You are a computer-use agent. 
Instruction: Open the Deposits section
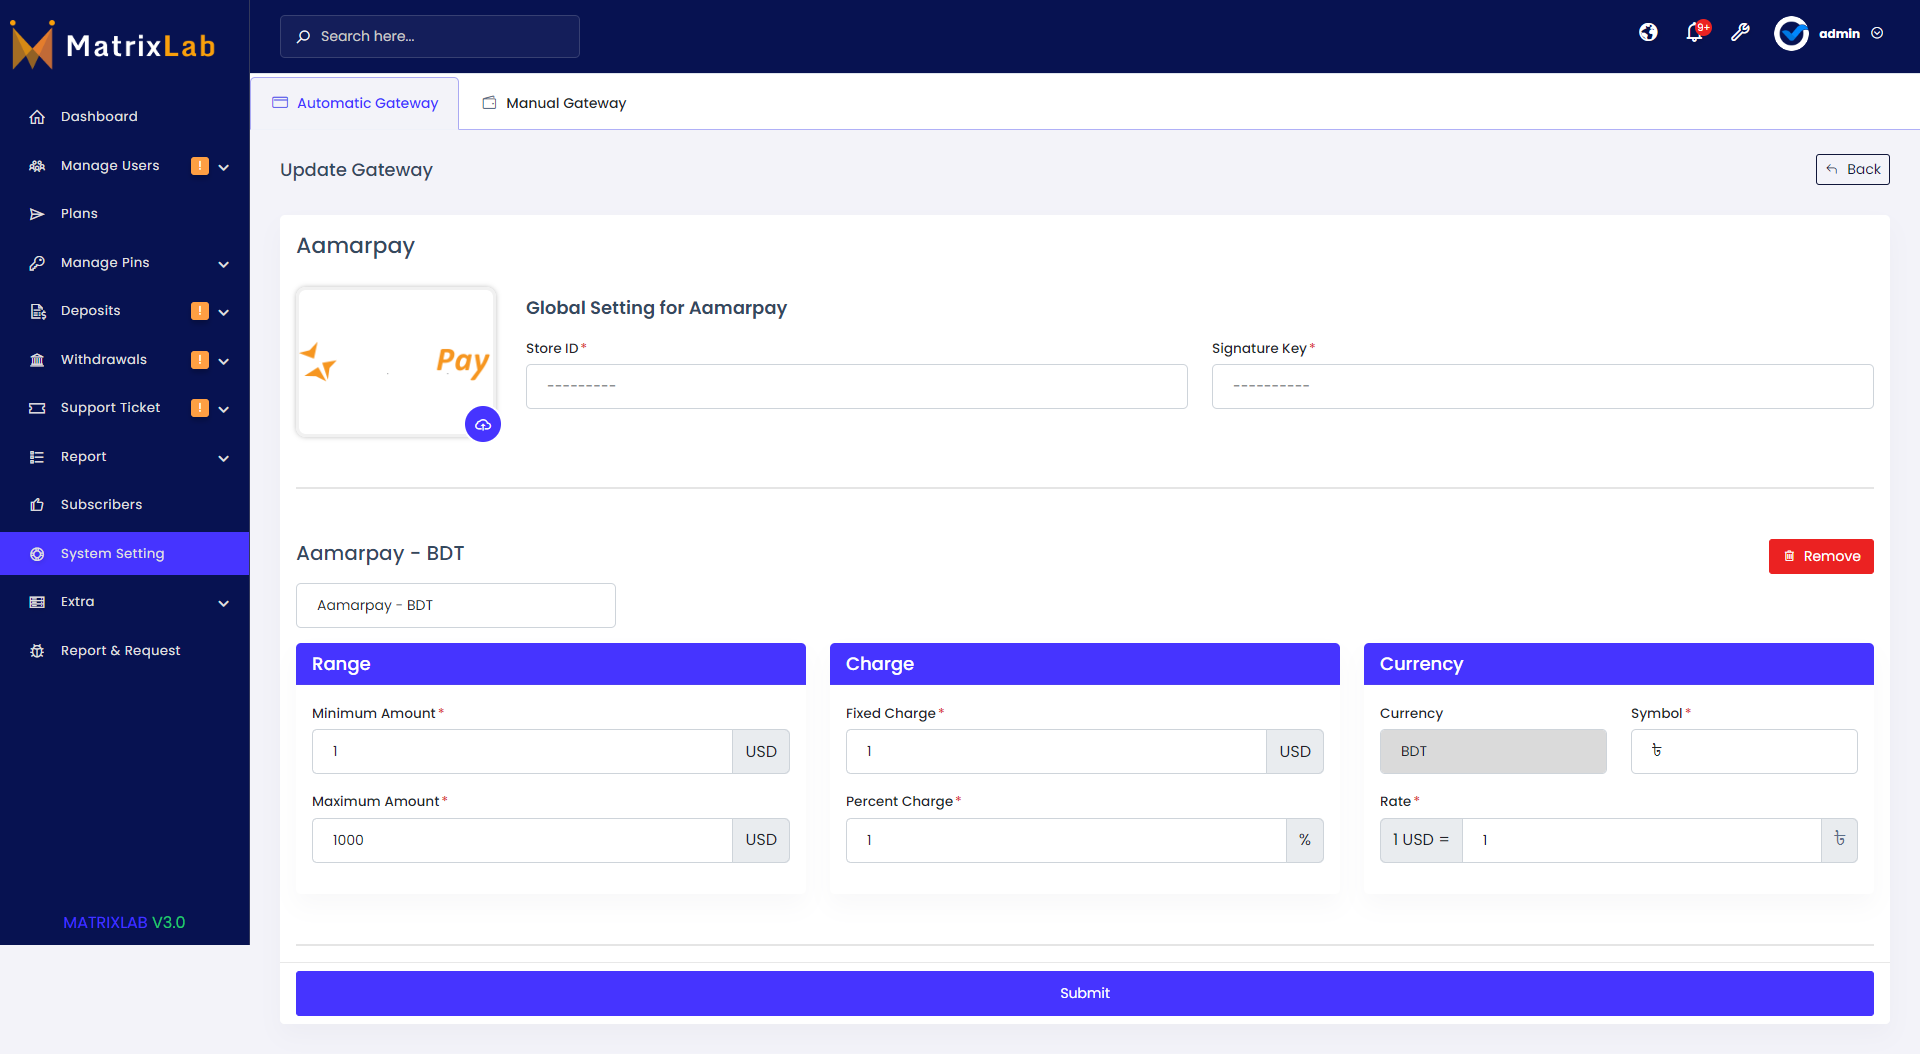click(93, 310)
